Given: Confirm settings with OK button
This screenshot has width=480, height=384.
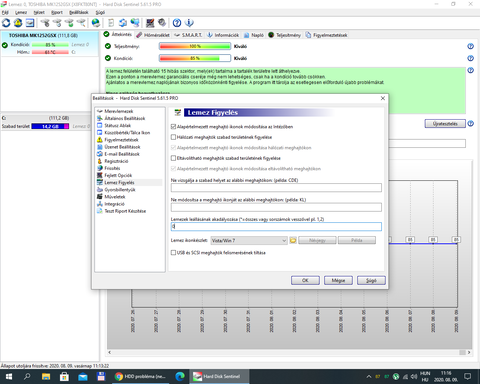Looking at the screenshot, I should (x=305, y=280).
